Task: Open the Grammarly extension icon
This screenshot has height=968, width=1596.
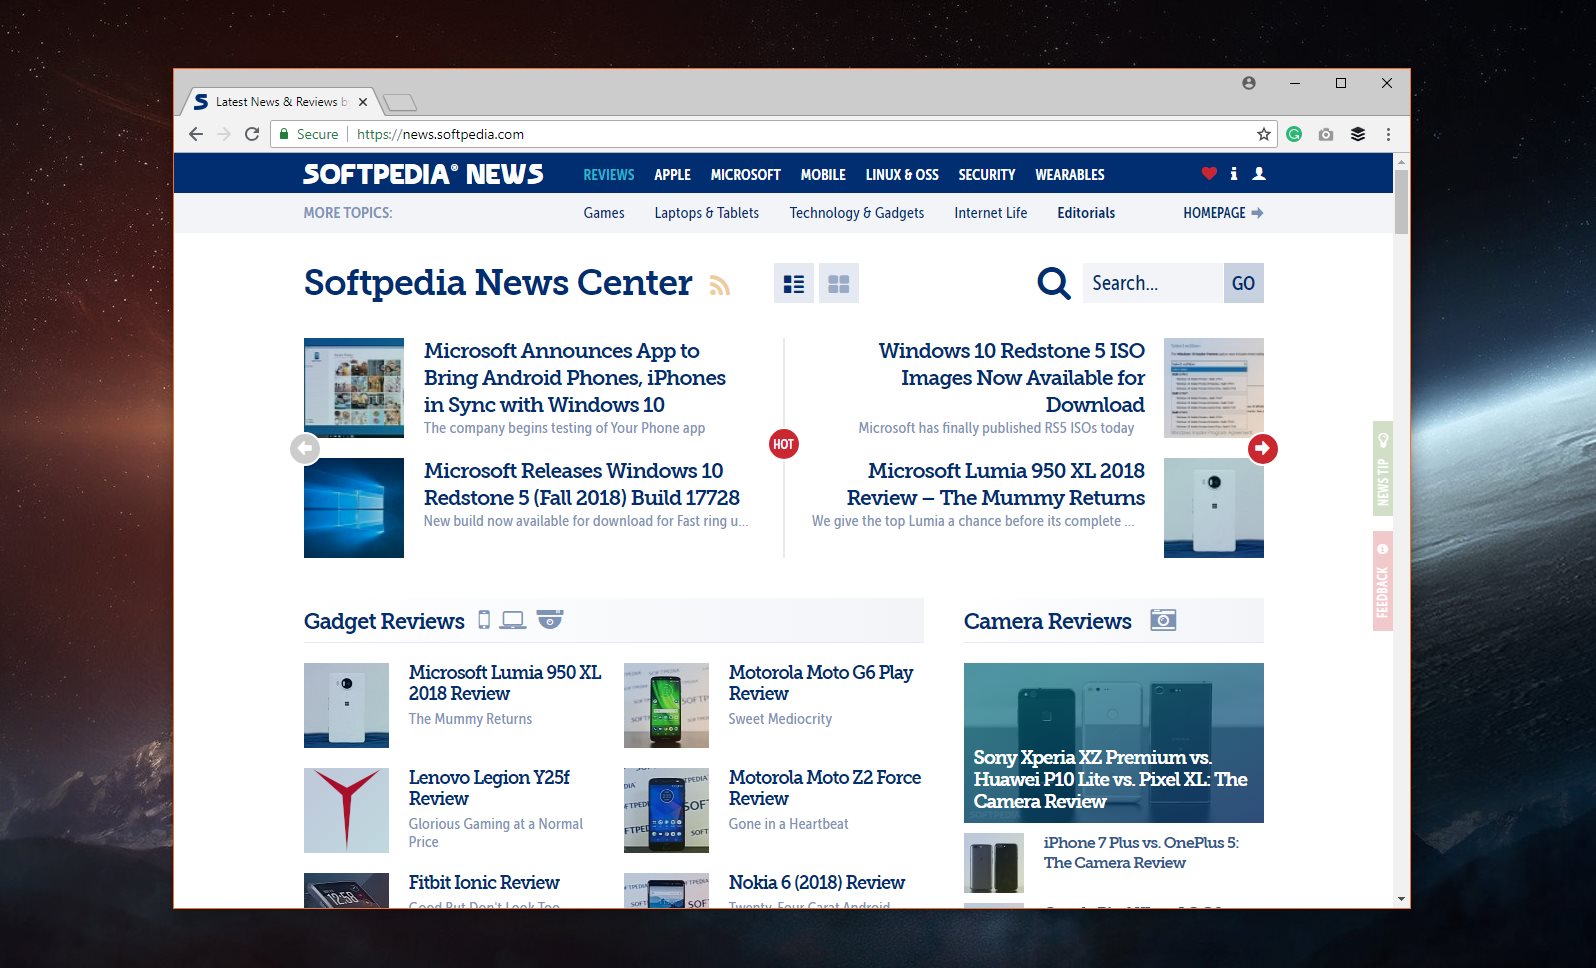Action: pyautogui.click(x=1294, y=134)
